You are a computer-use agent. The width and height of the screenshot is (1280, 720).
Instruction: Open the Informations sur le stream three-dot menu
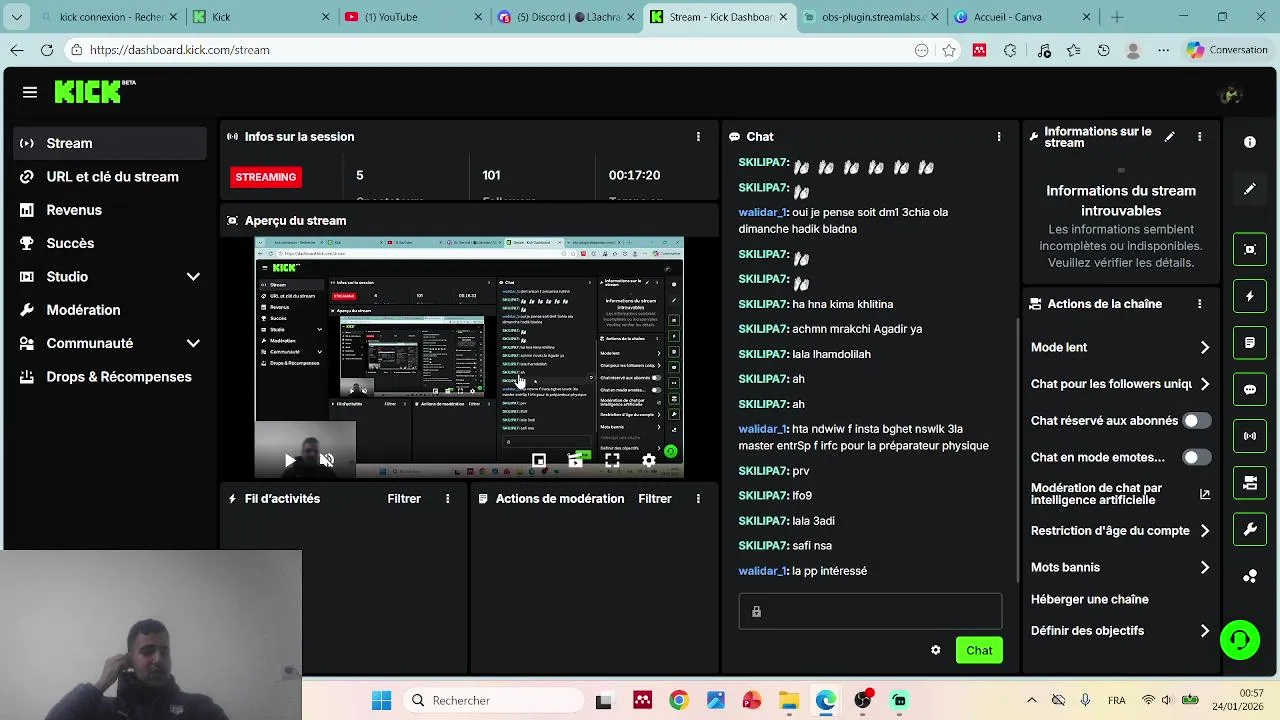(x=1199, y=137)
